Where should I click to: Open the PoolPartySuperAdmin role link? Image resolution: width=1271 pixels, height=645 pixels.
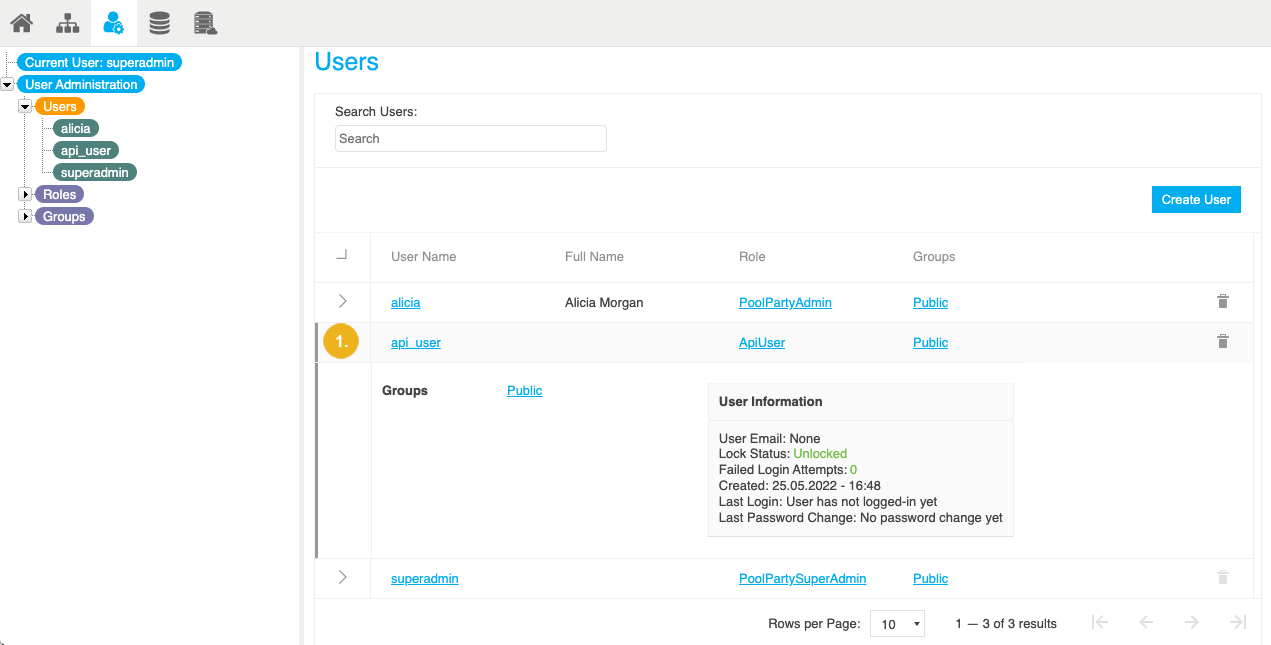coord(802,578)
